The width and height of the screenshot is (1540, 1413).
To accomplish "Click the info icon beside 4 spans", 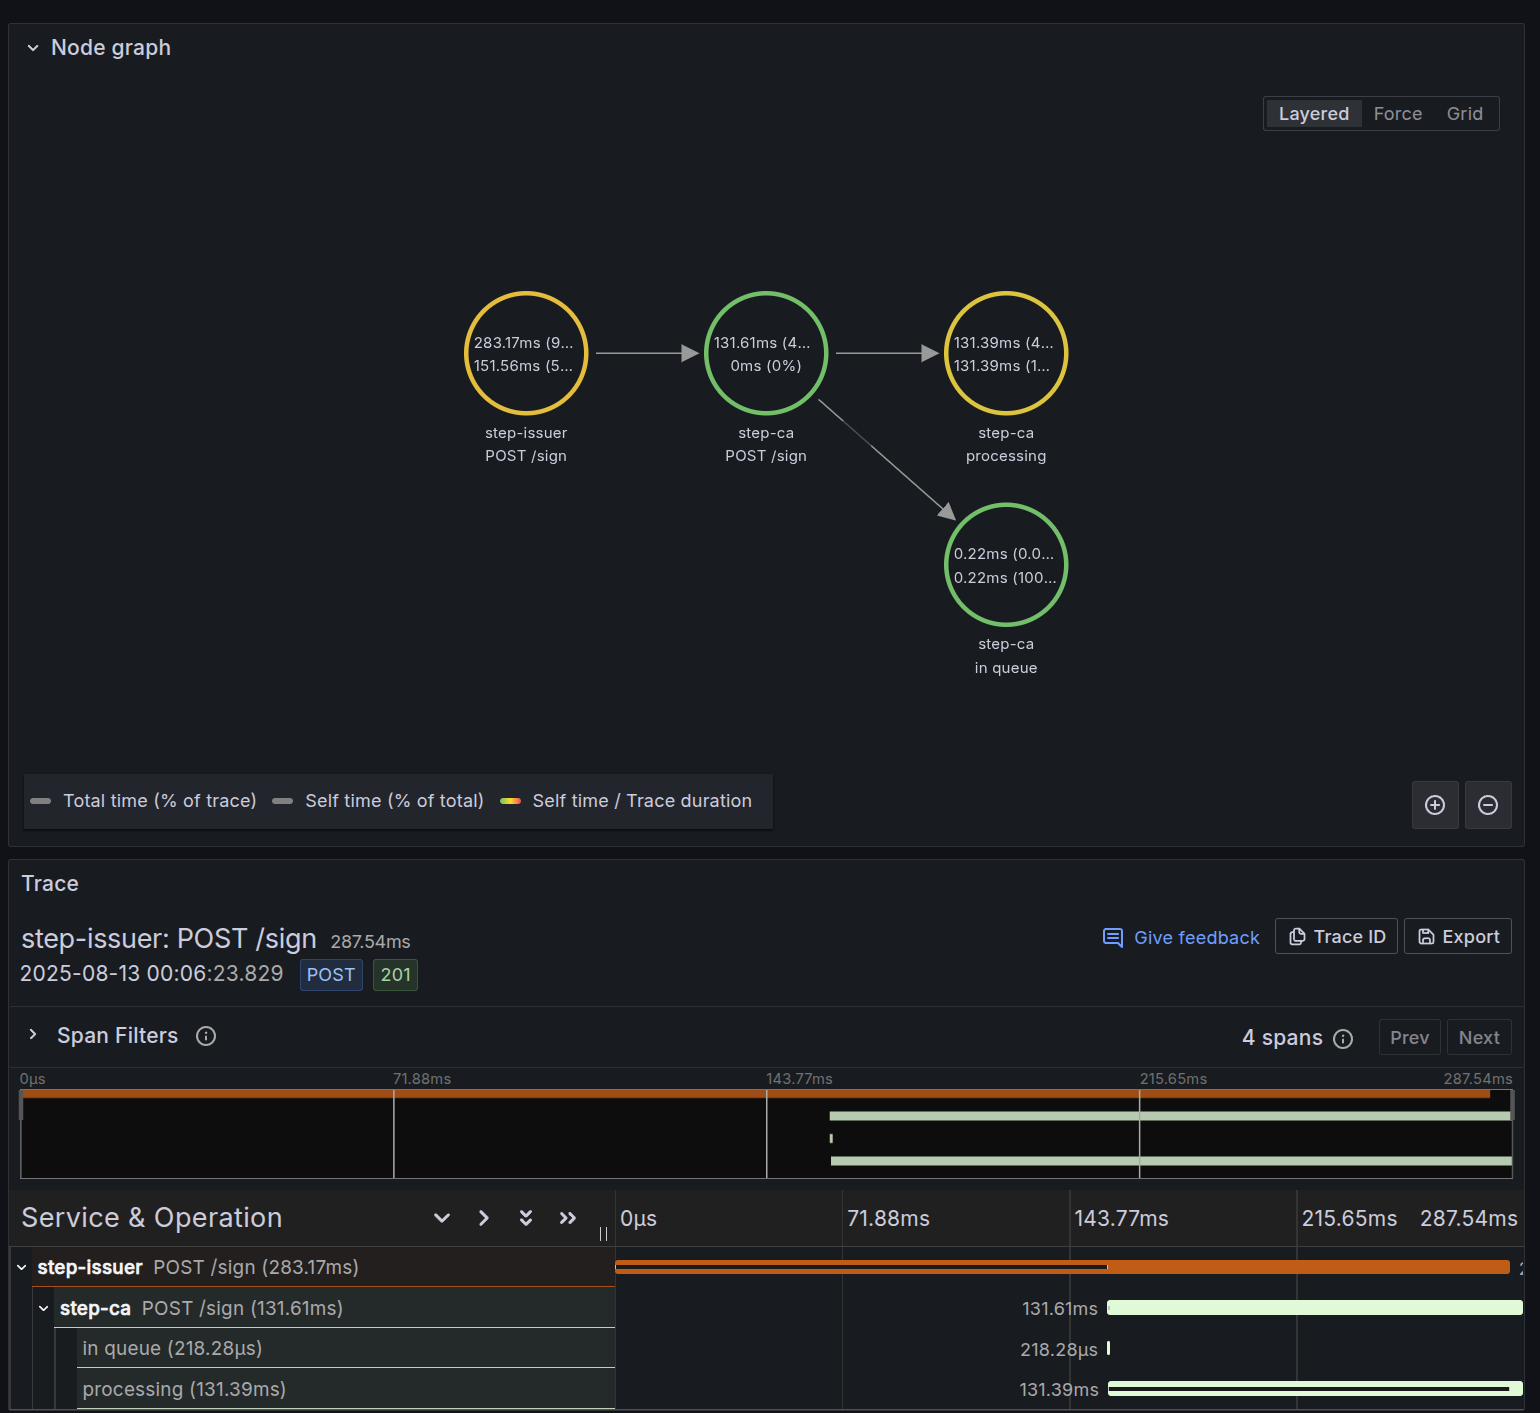I will coord(1343,1039).
